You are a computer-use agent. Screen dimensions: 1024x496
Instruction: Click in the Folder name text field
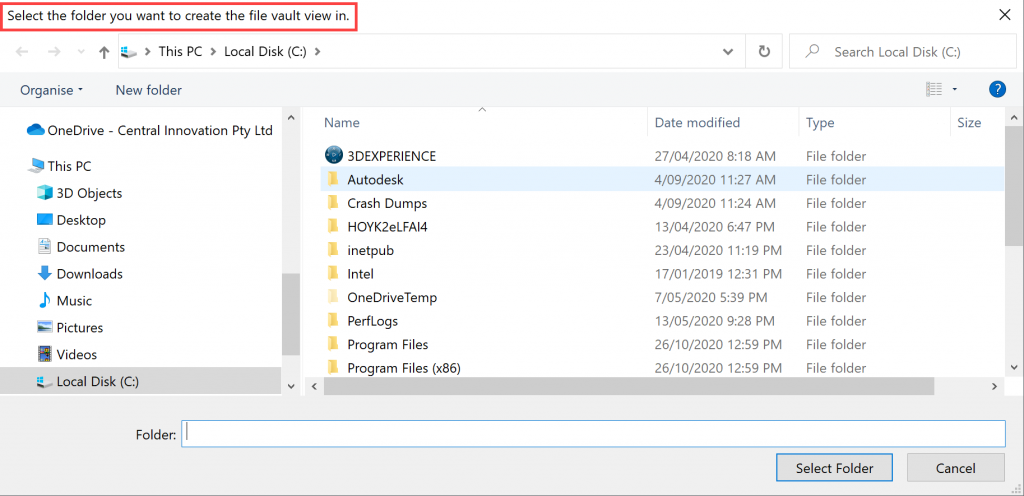(x=592, y=434)
